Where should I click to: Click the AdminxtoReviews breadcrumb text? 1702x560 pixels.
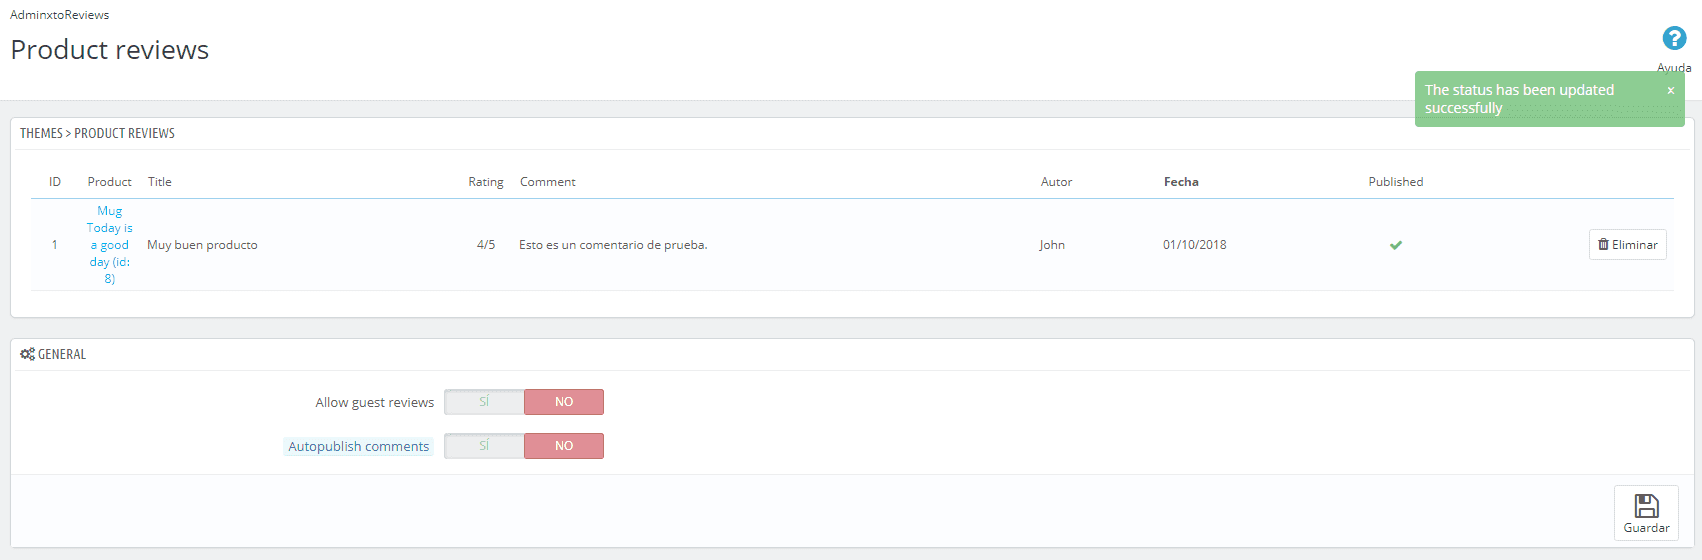[x=60, y=15]
